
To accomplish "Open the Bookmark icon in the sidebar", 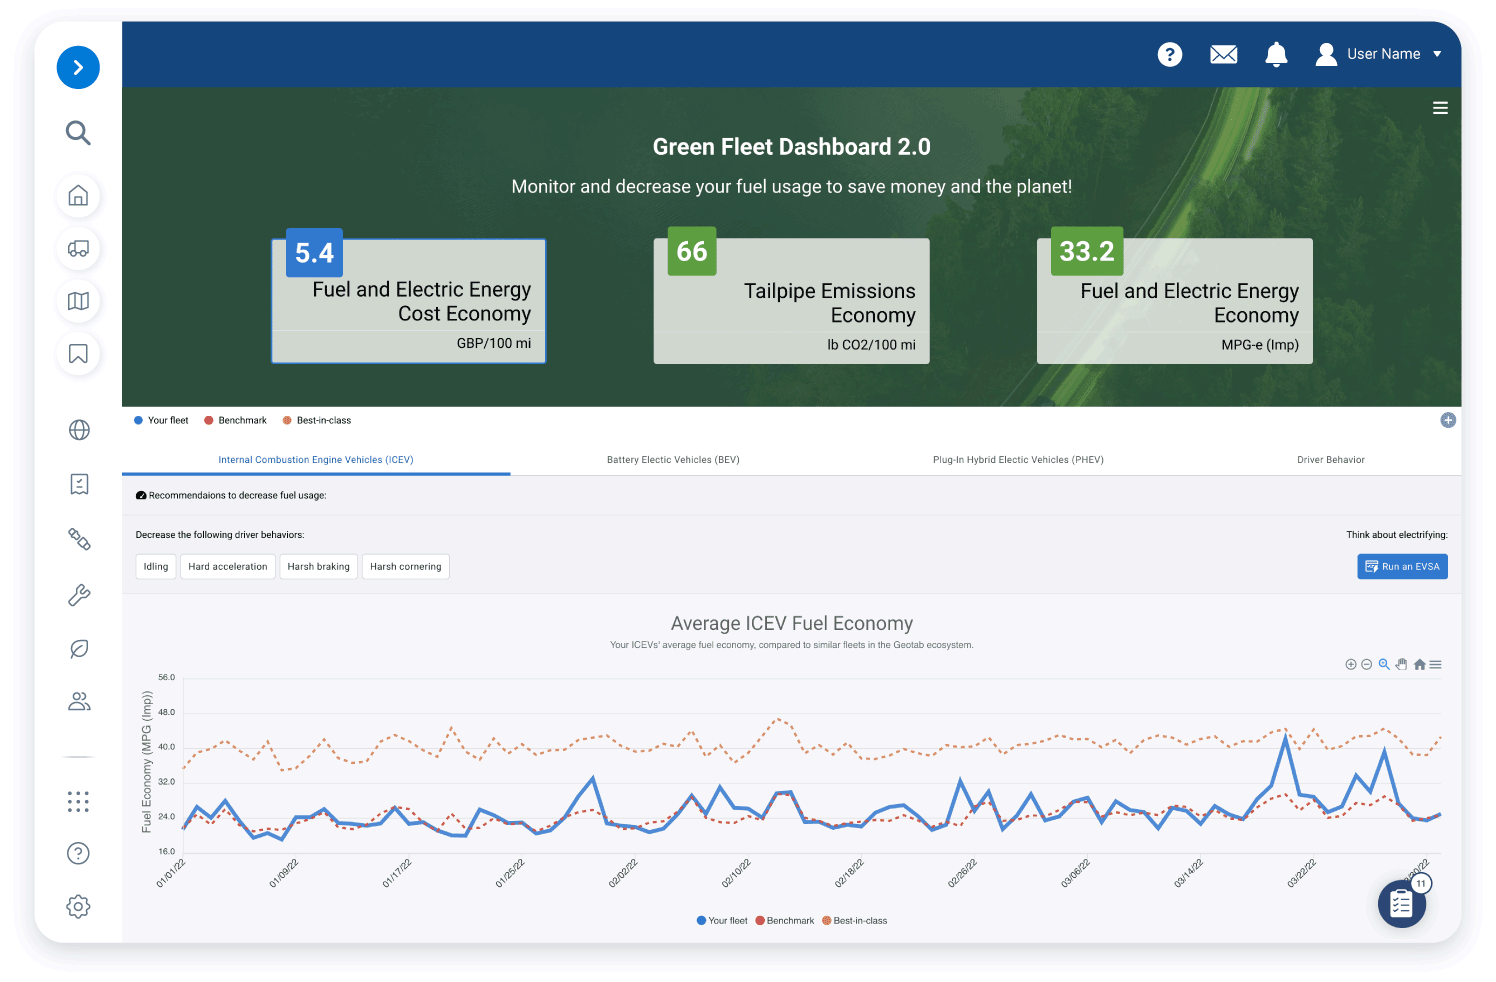I will click(78, 354).
